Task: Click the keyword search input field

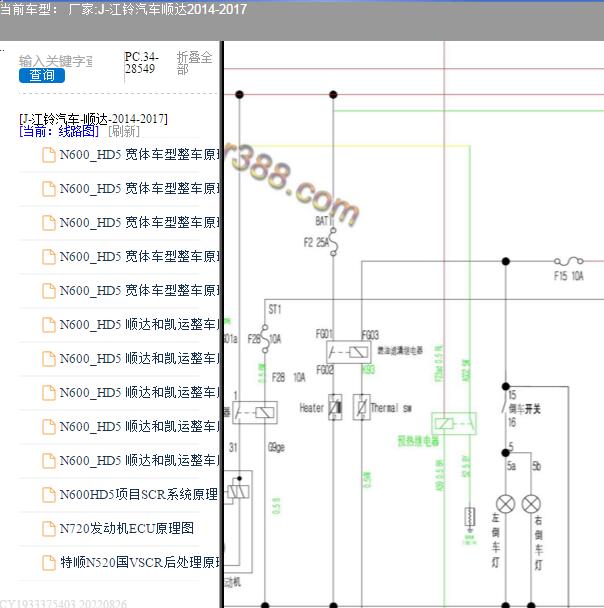Action: click(56, 61)
